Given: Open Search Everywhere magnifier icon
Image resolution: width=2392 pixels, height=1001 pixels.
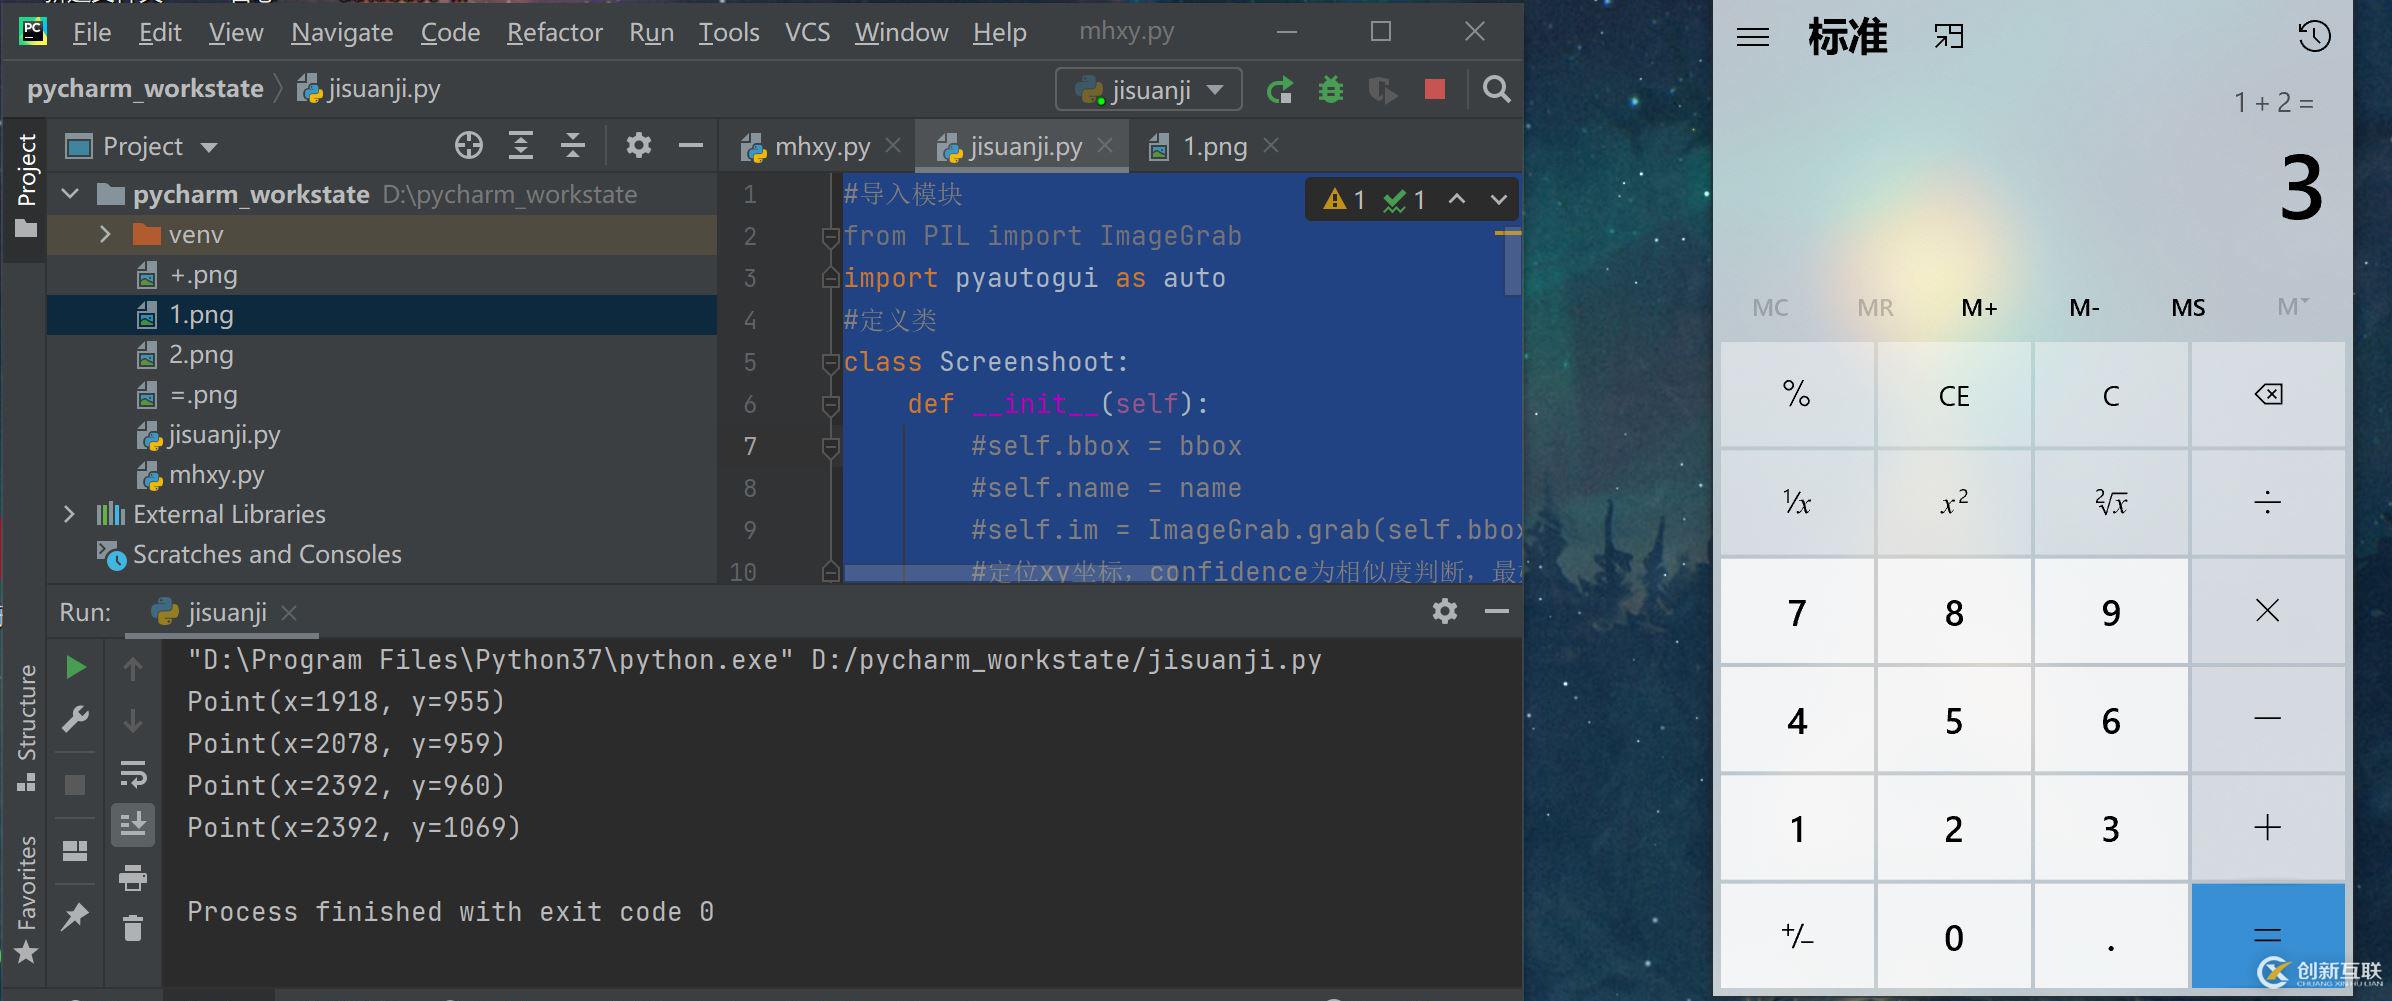Looking at the screenshot, I should (1496, 90).
